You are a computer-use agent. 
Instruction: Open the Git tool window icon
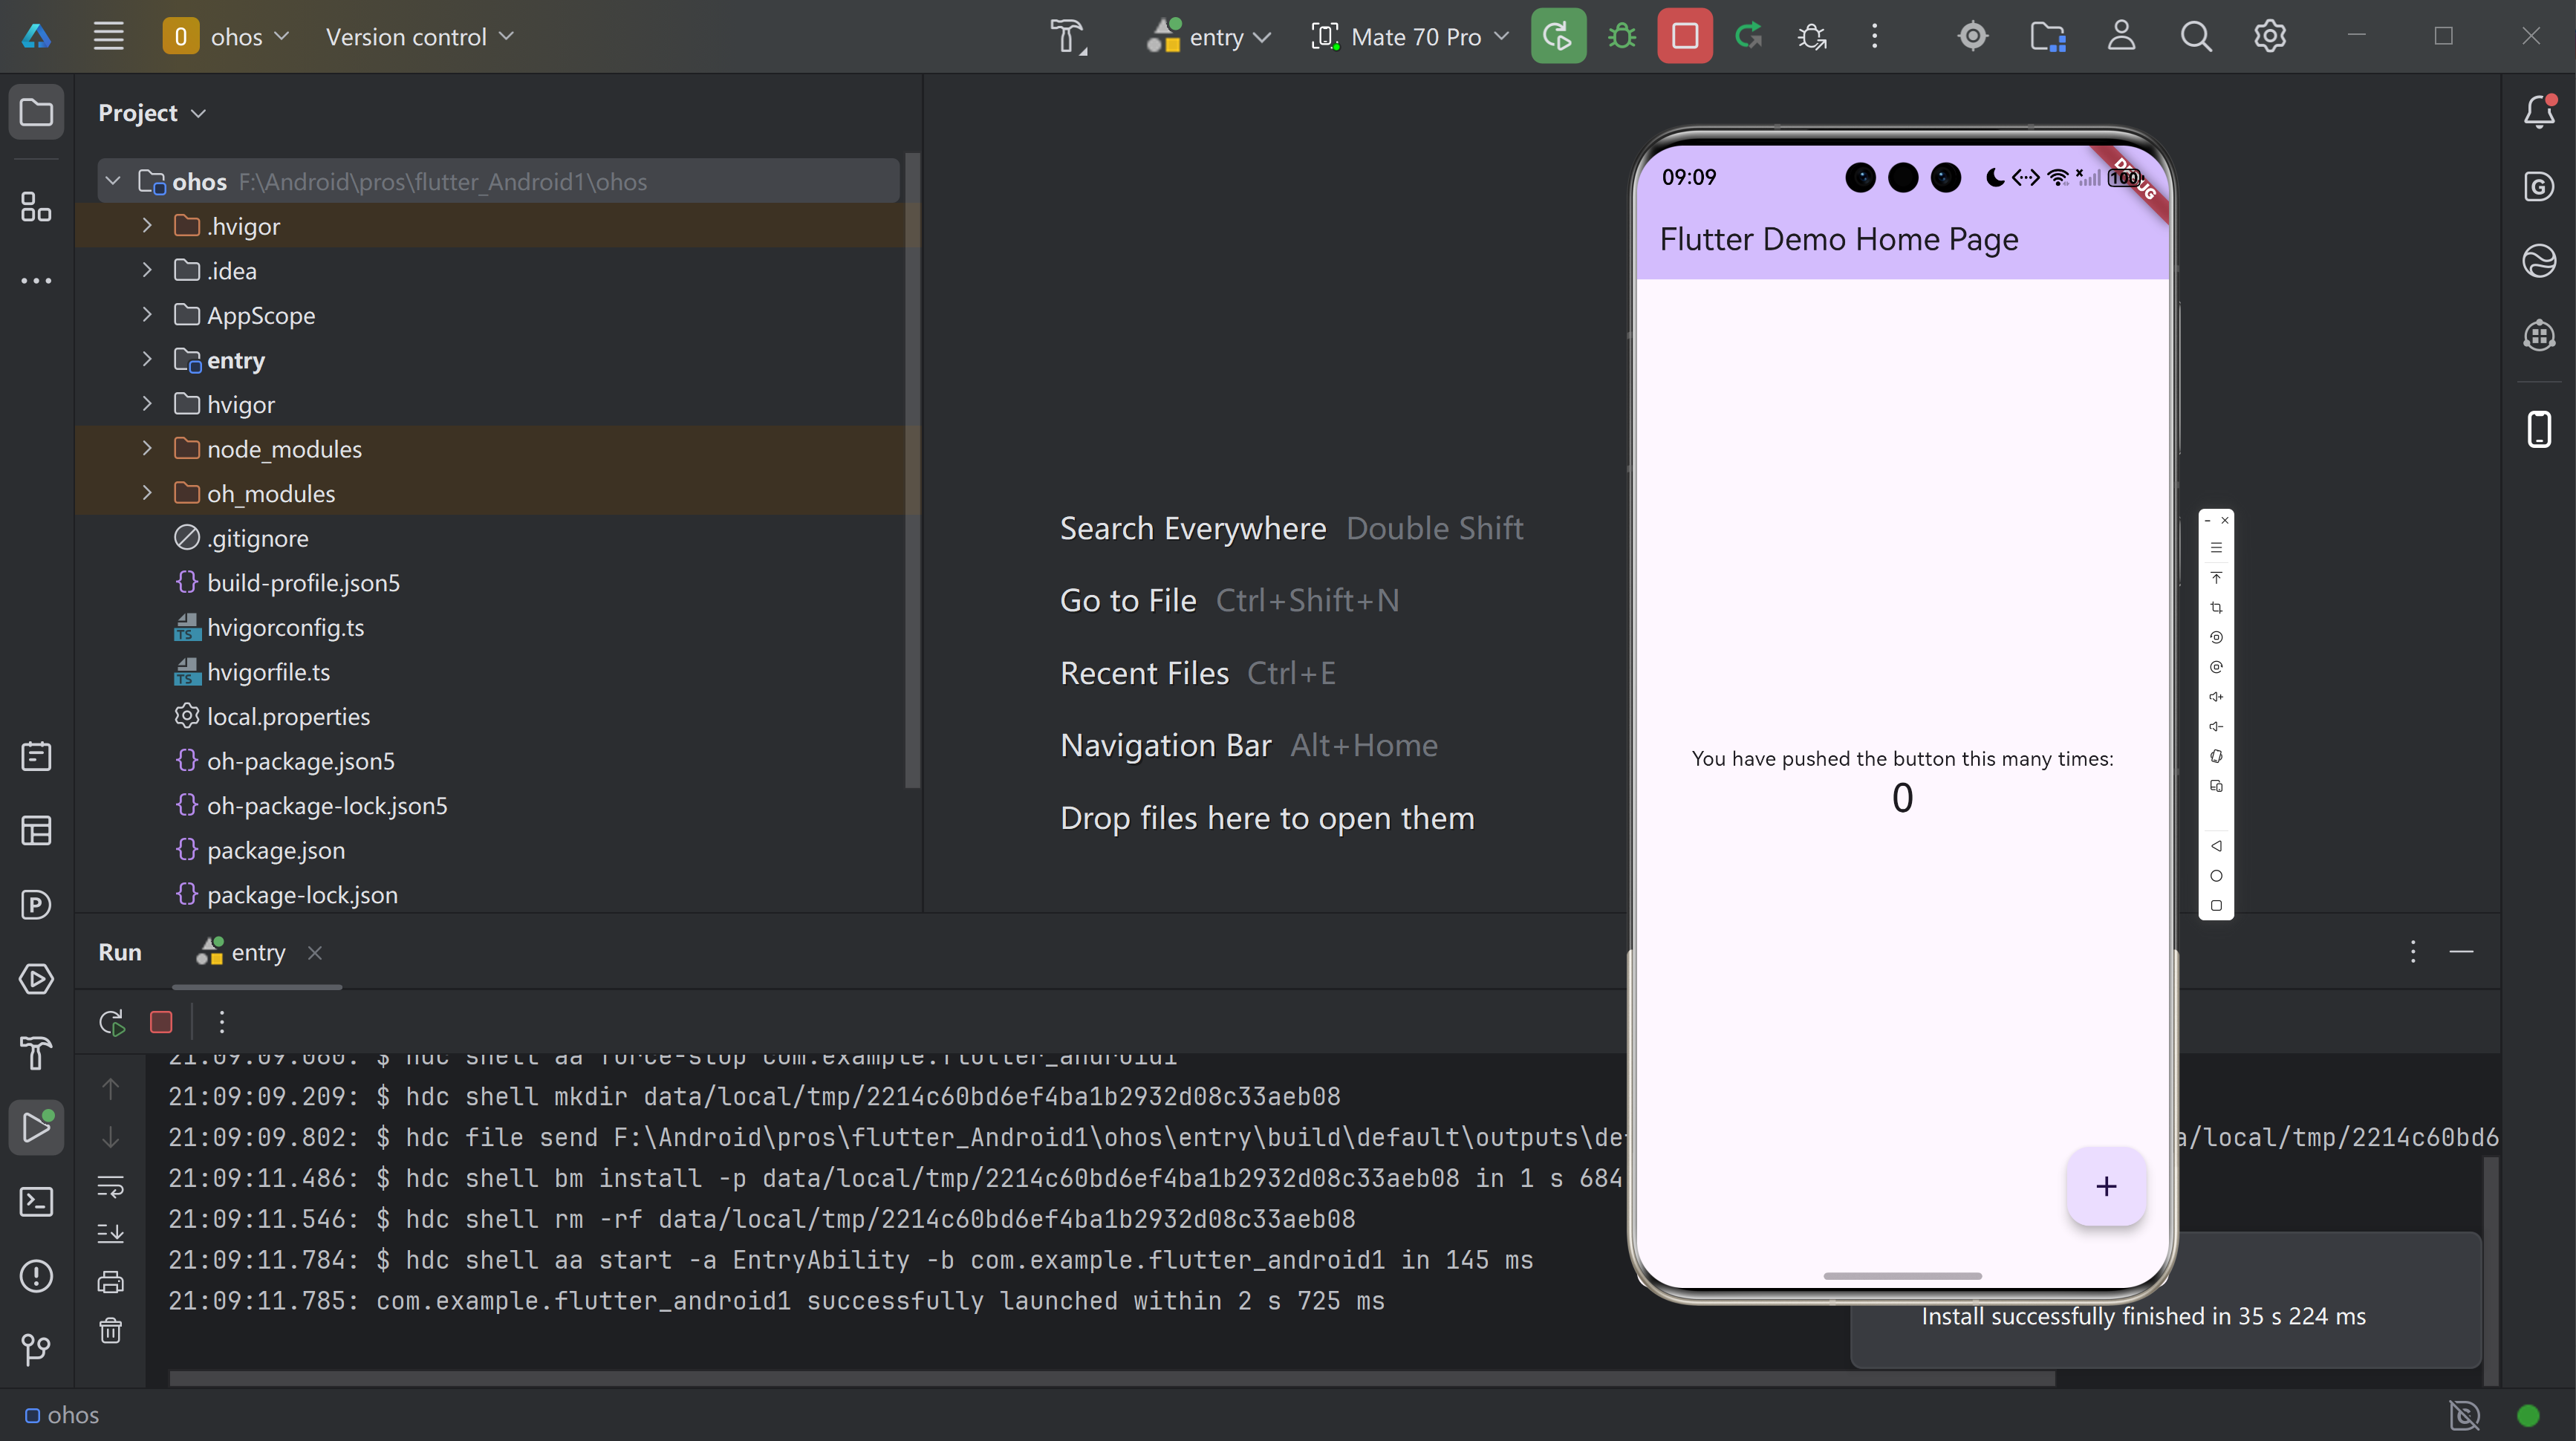(x=37, y=1349)
